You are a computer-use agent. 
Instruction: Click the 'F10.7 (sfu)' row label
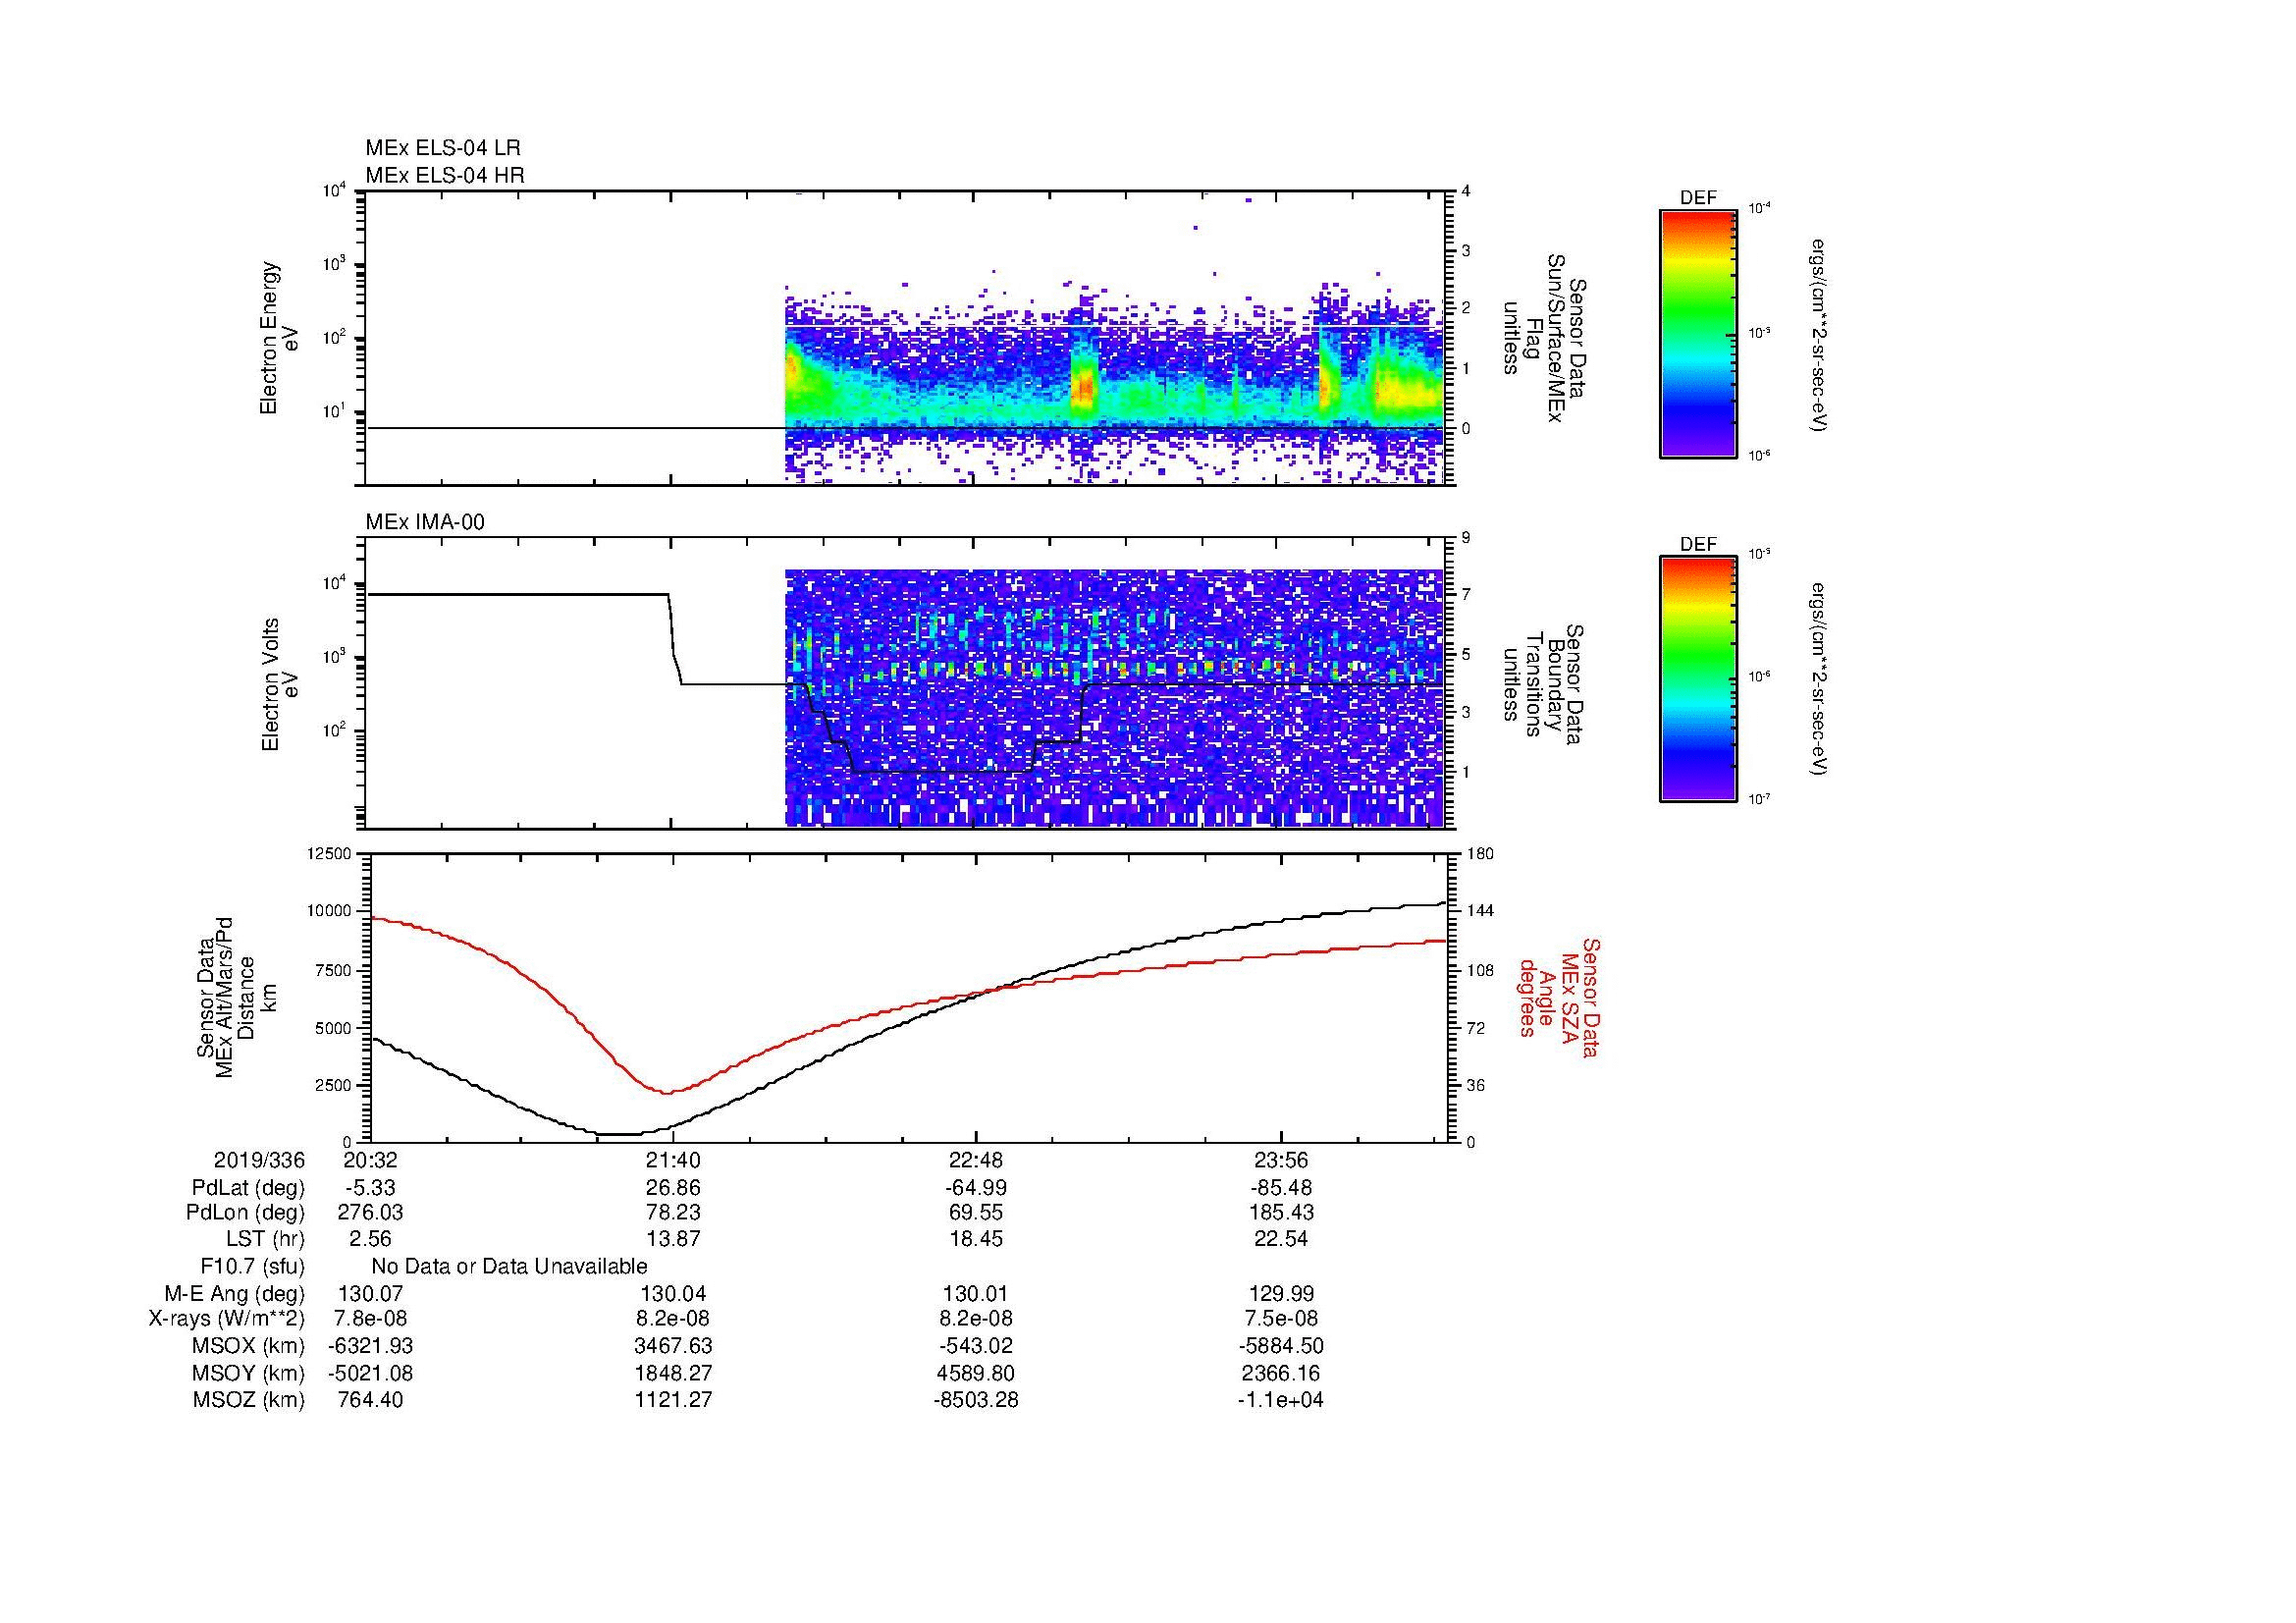click(252, 1267)
